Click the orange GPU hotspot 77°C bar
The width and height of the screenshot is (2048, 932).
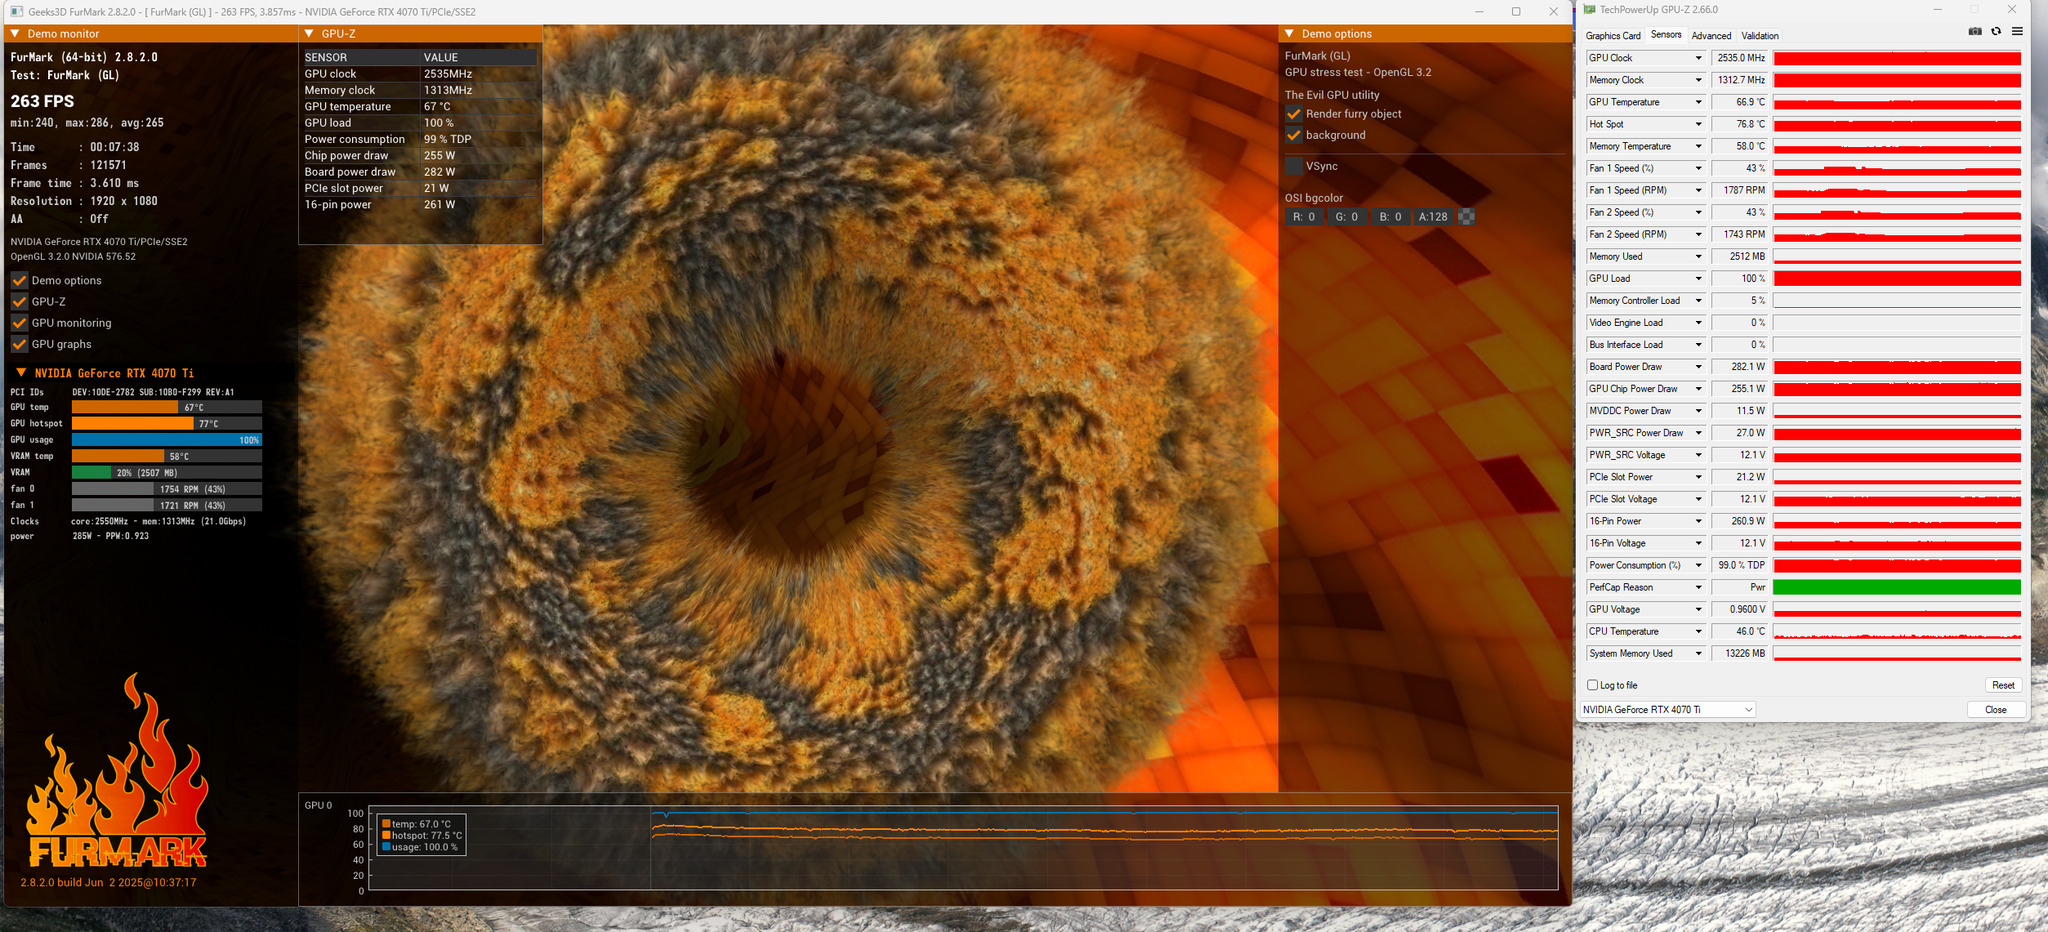click(132, 424)
